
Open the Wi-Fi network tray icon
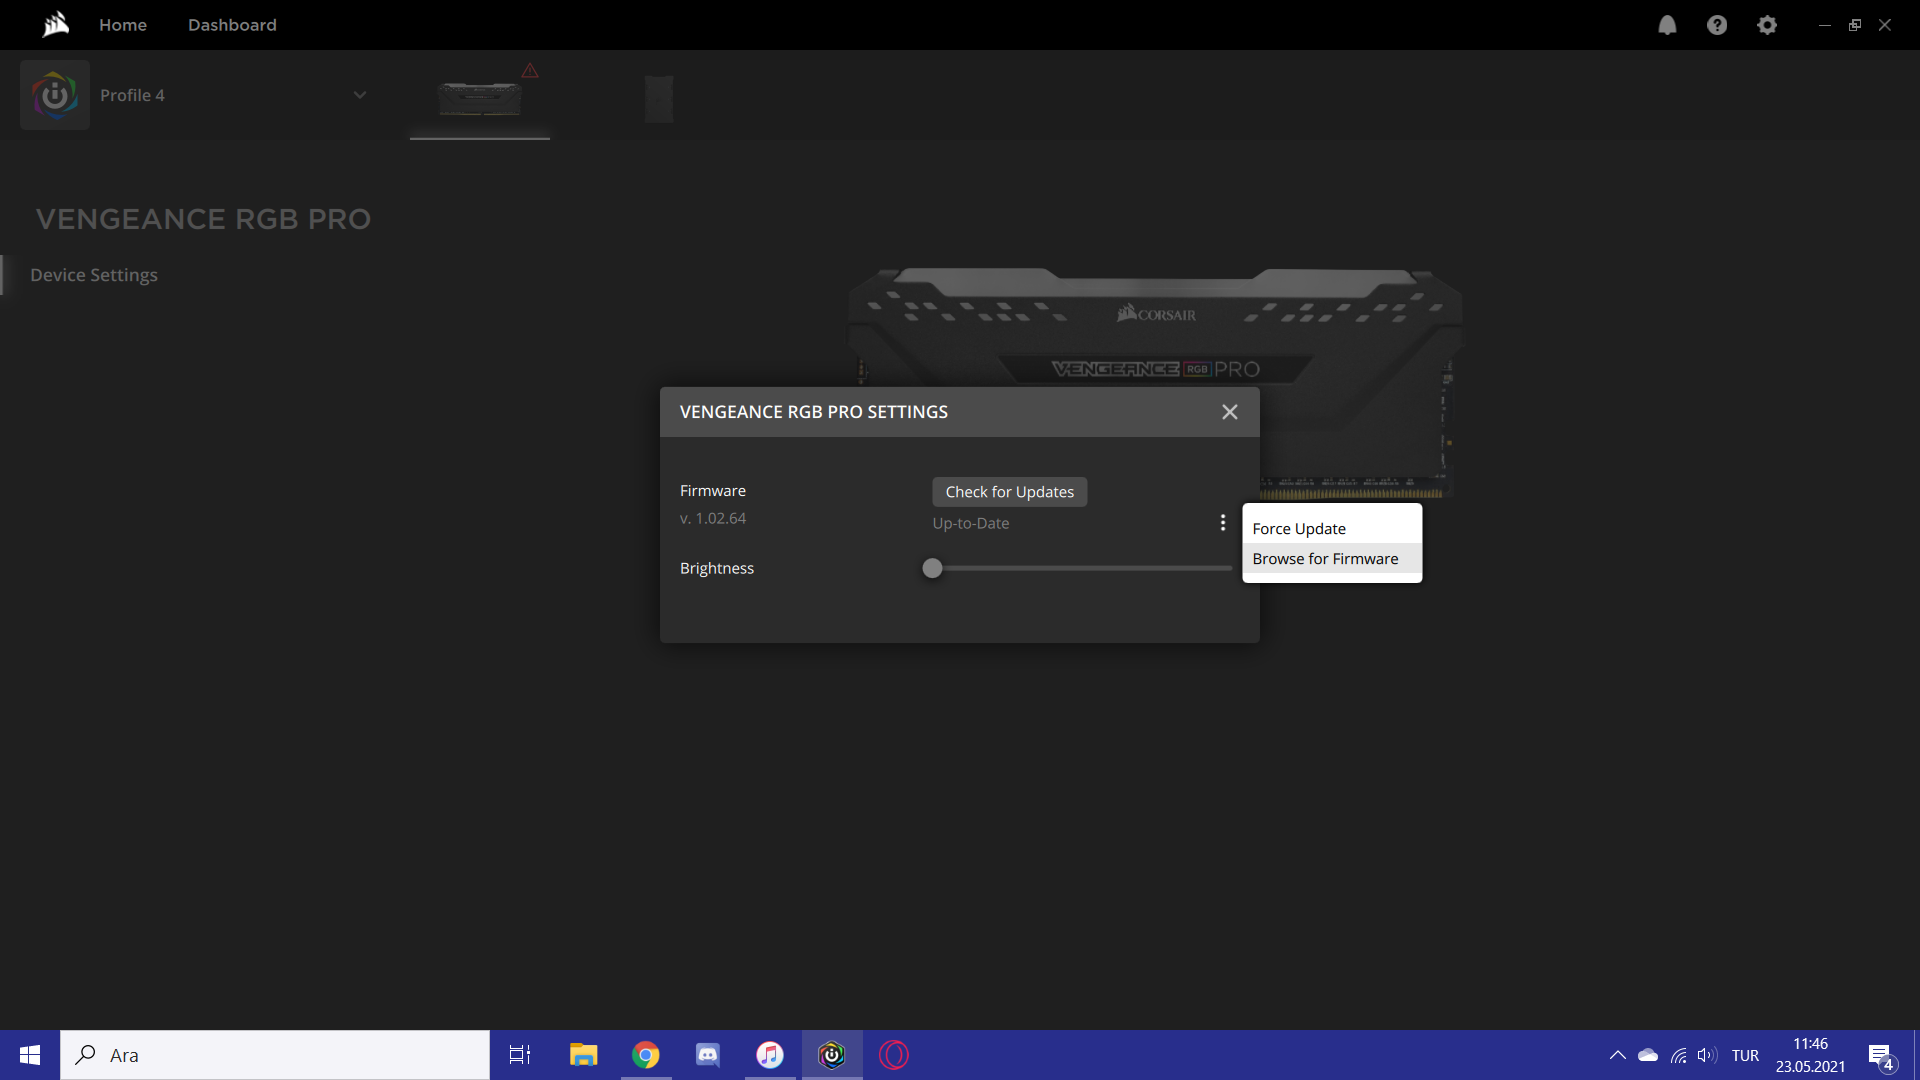pyautogui.click(x=1679, y=1055)
